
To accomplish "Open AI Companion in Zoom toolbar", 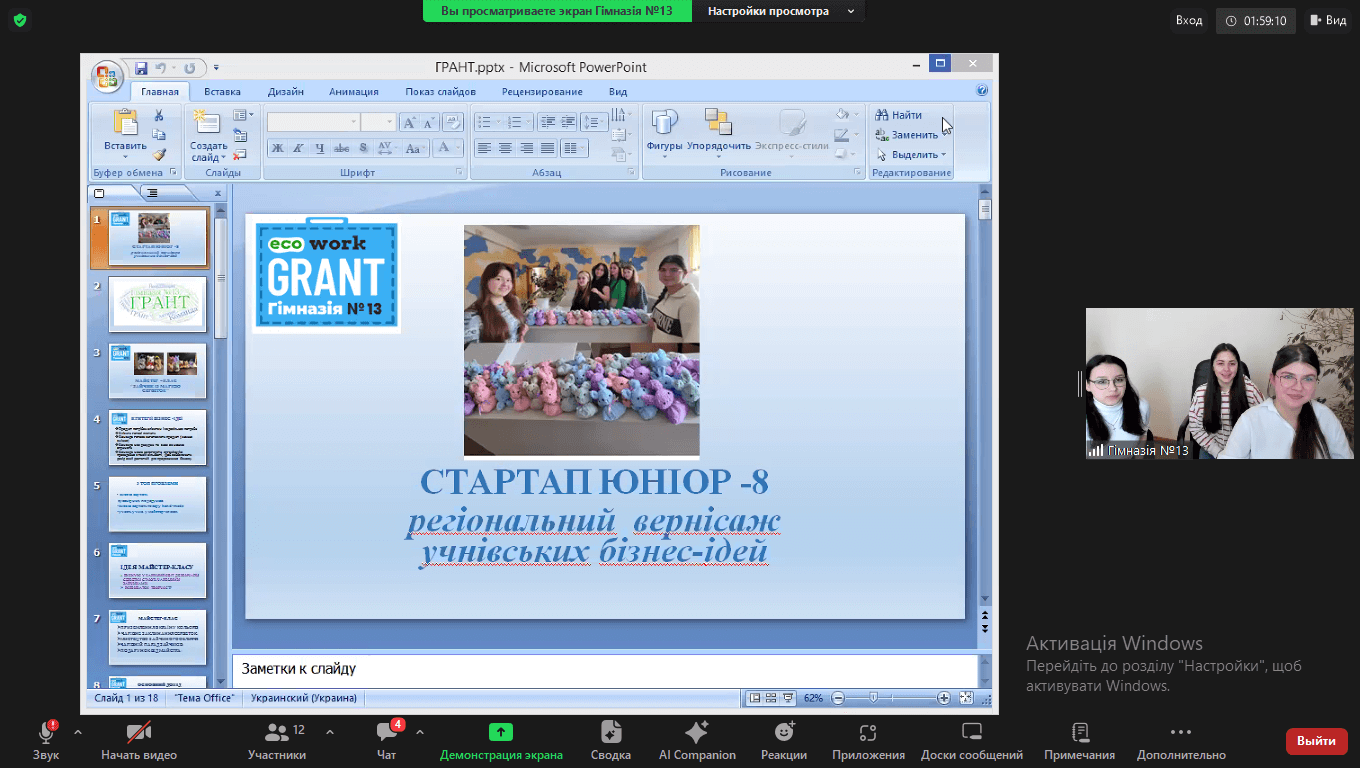I will point(697,741).
